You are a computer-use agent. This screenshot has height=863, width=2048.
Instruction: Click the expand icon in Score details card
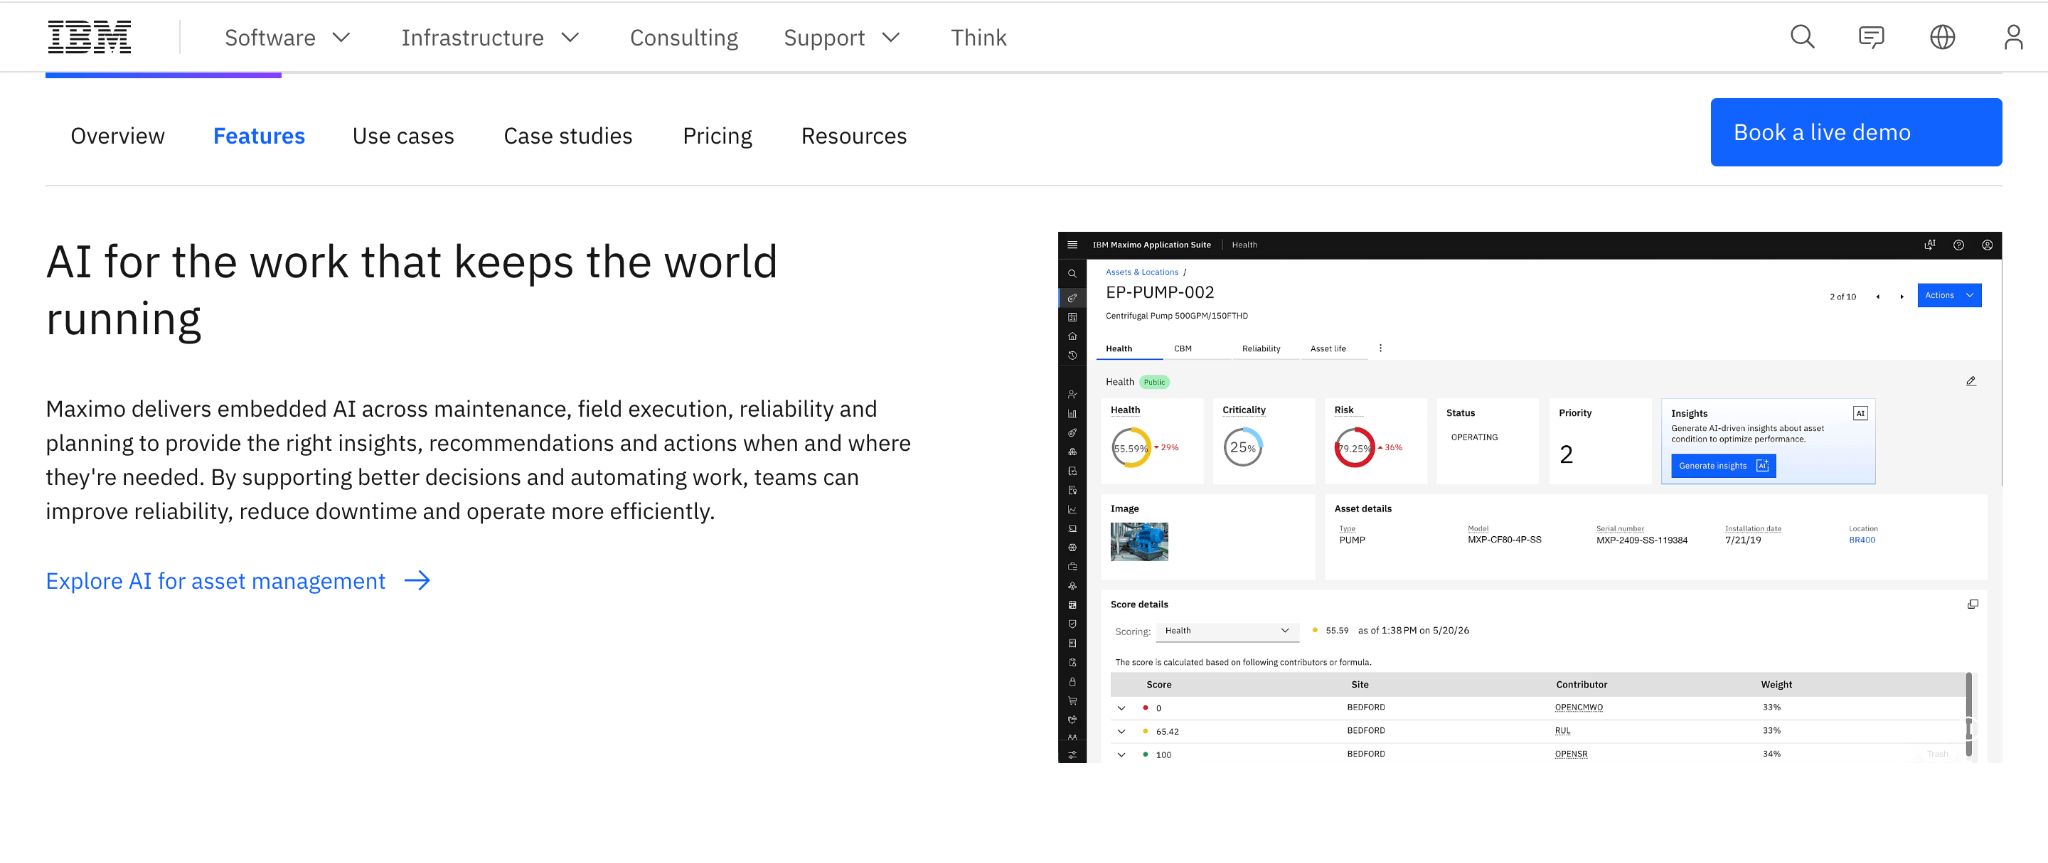tap(1973, 604)
